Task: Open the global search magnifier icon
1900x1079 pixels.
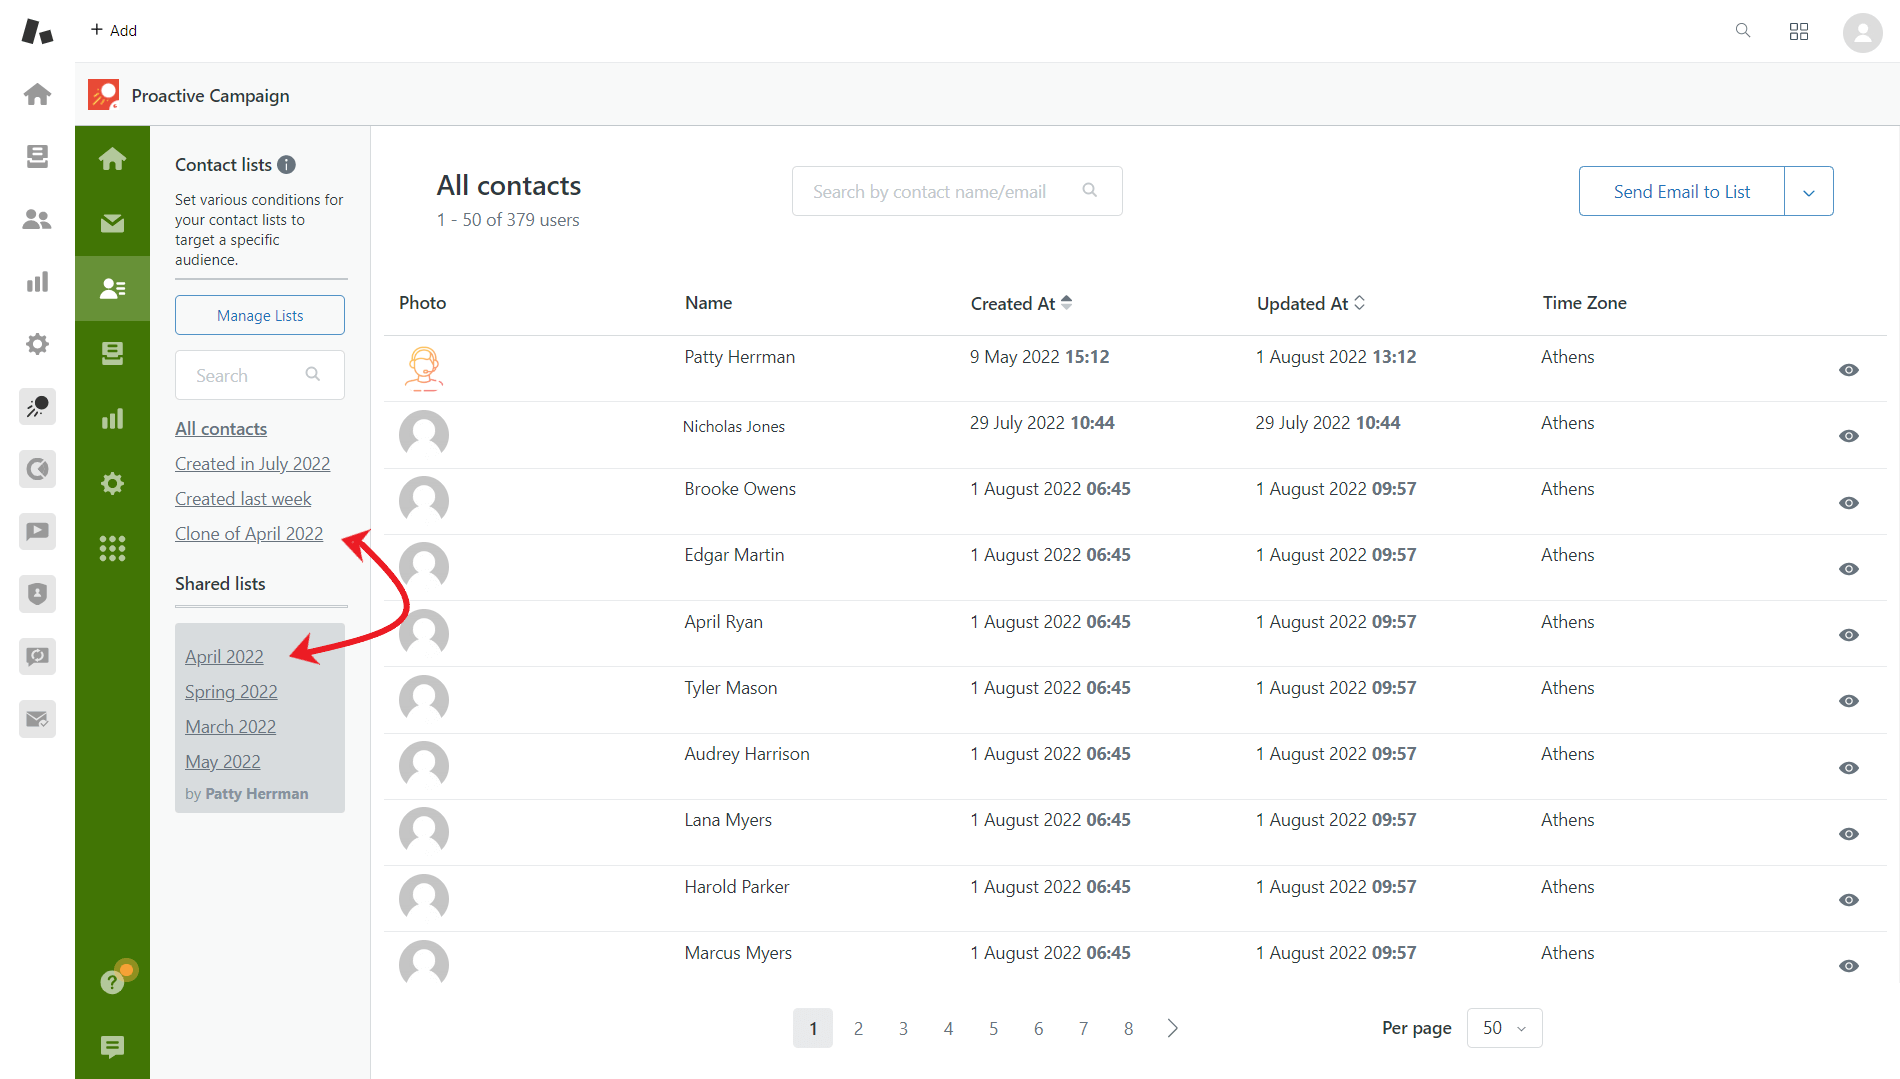Action: coord(1743,31)
